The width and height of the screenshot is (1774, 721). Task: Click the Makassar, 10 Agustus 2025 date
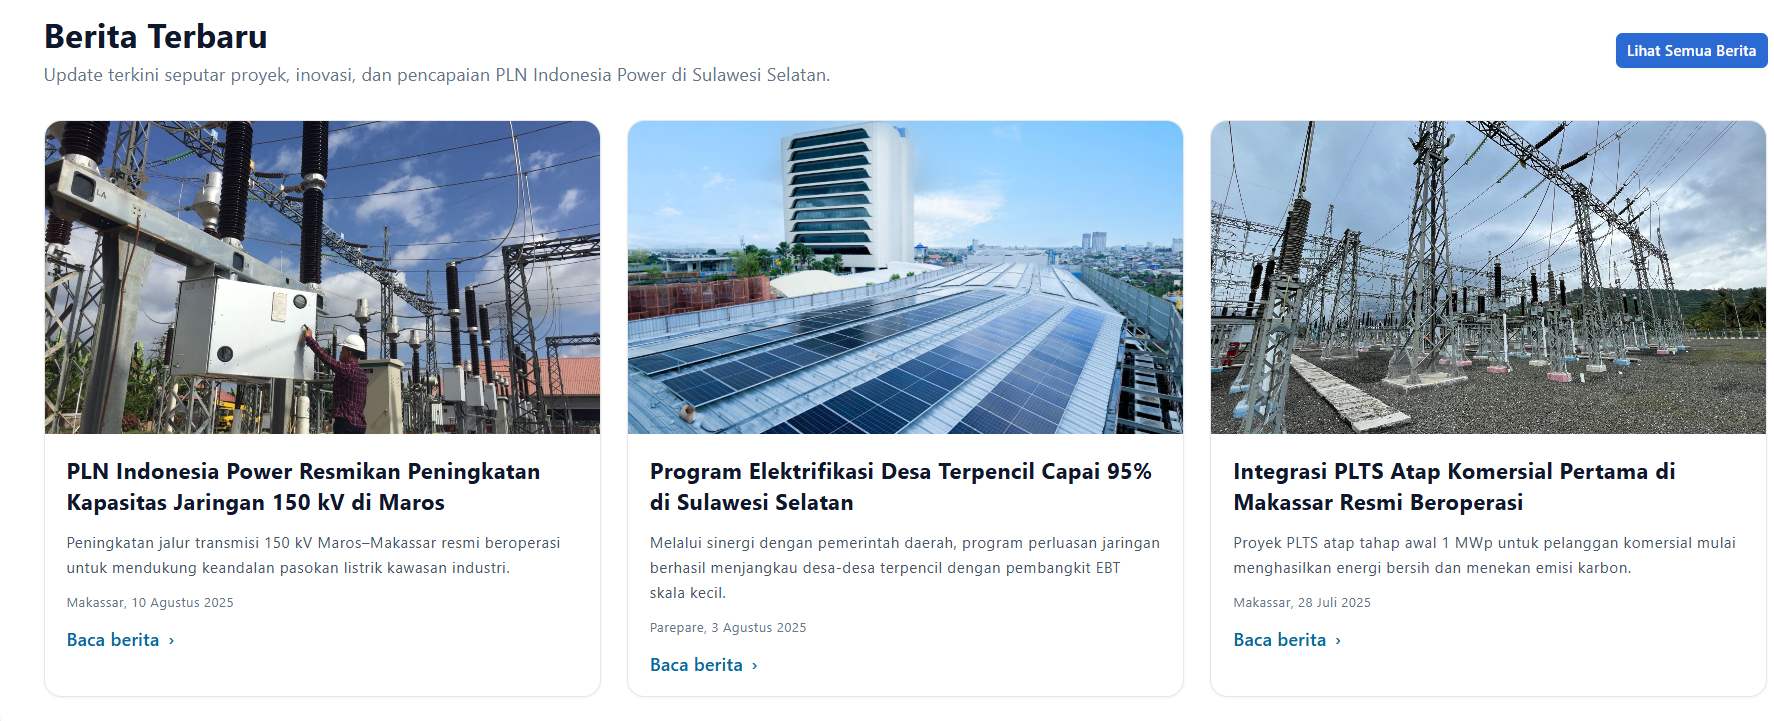click(x=150, y=603)
